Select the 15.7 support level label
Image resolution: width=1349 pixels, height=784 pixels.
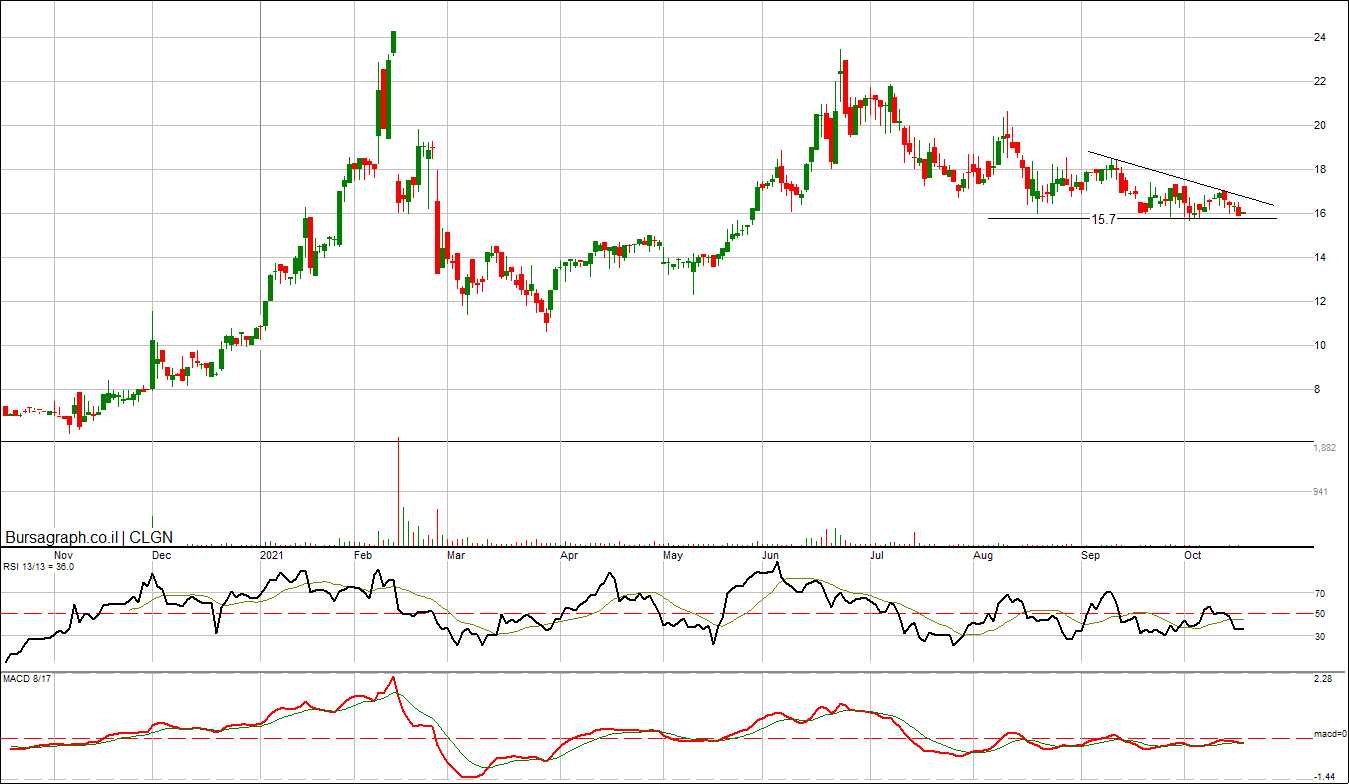[1104, 218]
